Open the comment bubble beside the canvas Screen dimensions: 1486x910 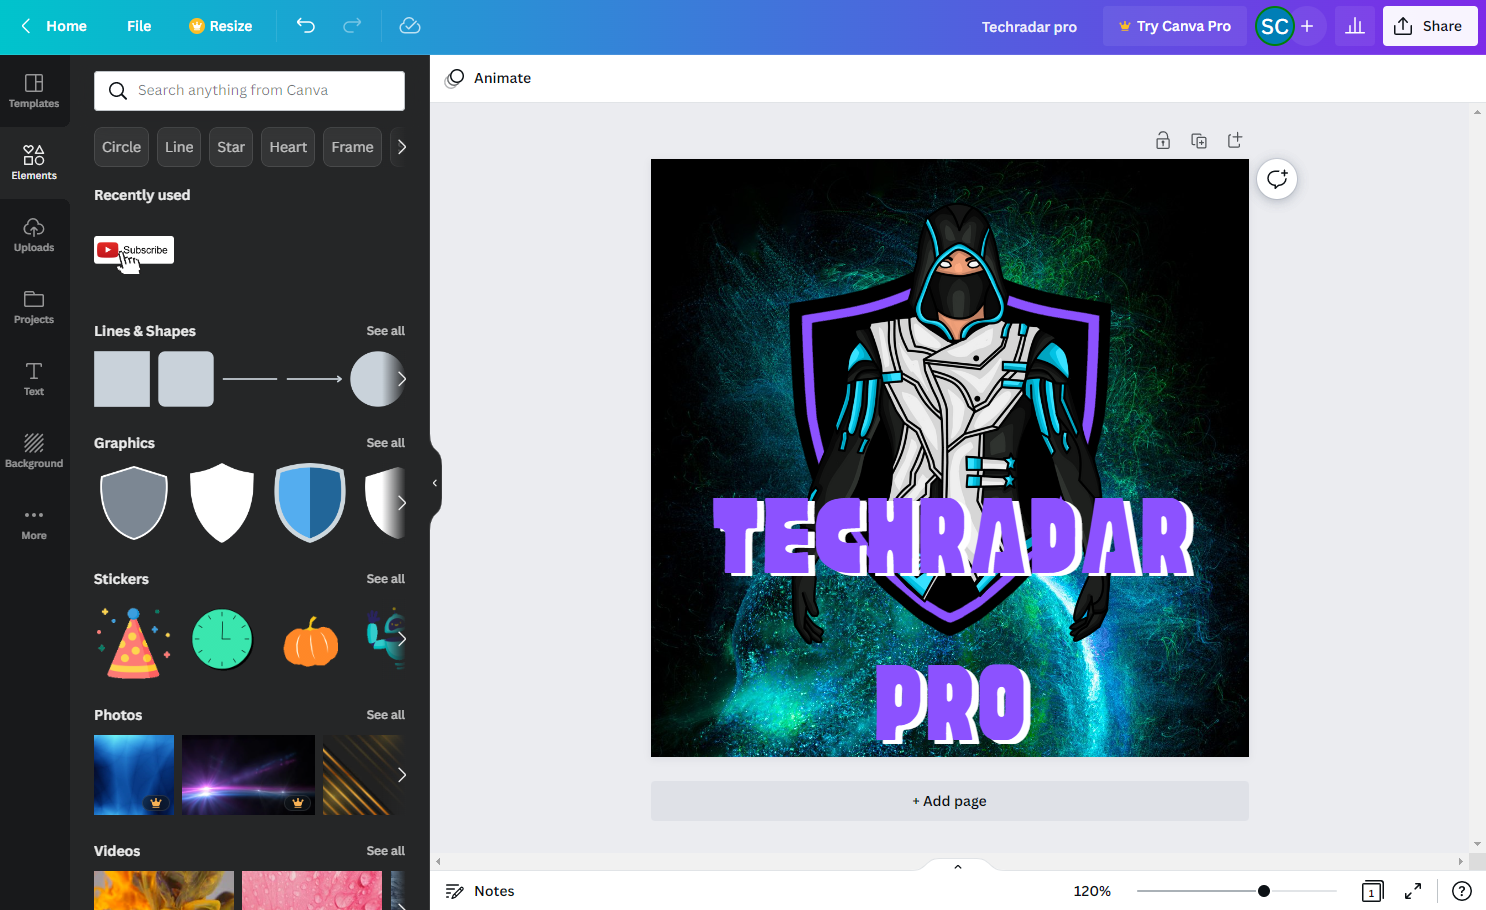pyautogui.click(x=1277, y=178)
